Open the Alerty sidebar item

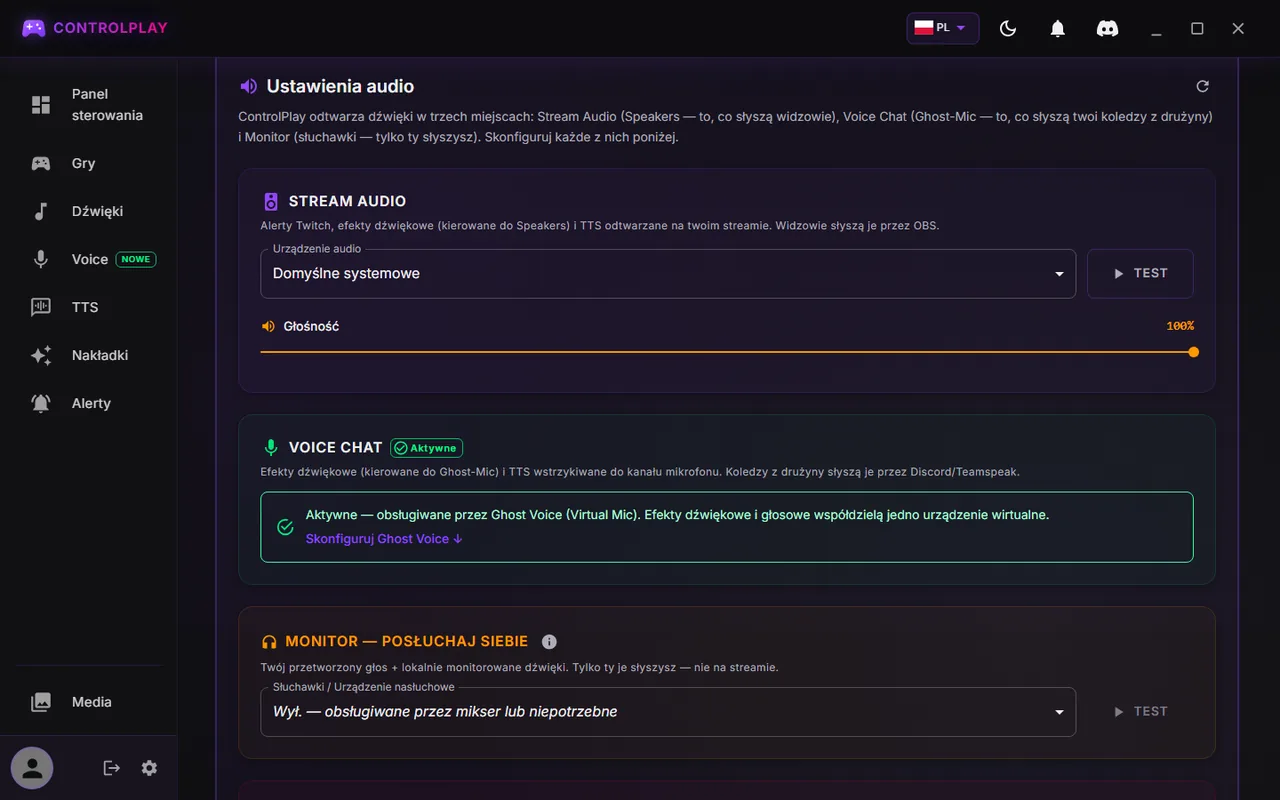[89, 403]
